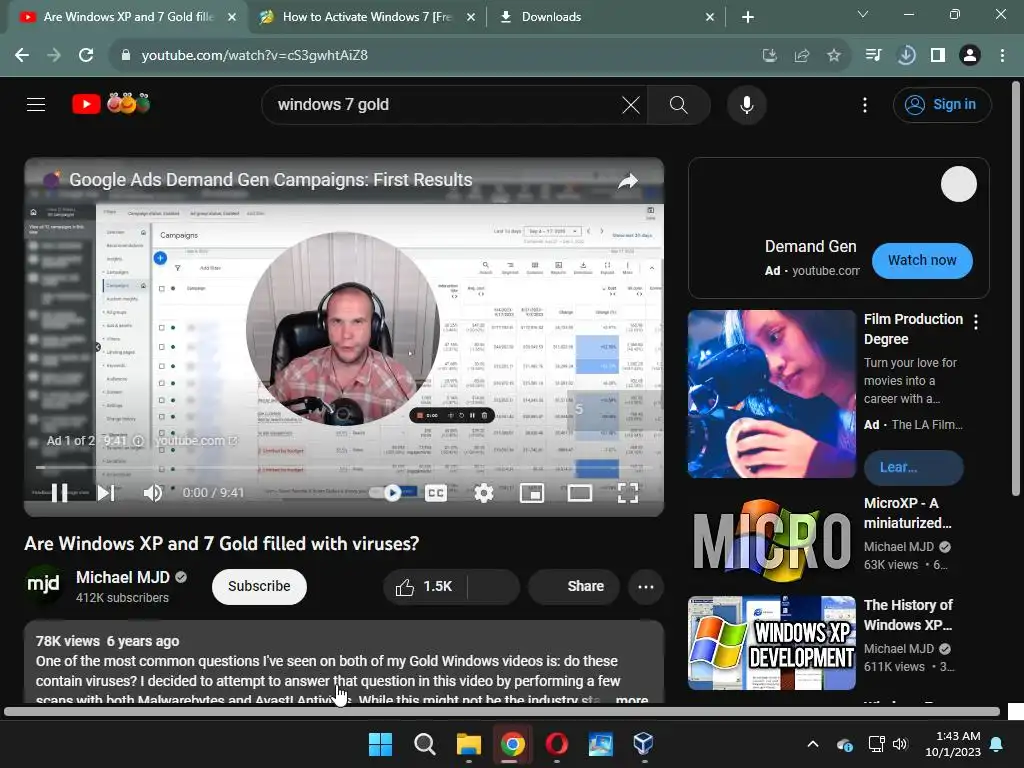Open Chrome downloads toolbar icon
Viewport: 1024px width, 768px height.
pos(906,56)
